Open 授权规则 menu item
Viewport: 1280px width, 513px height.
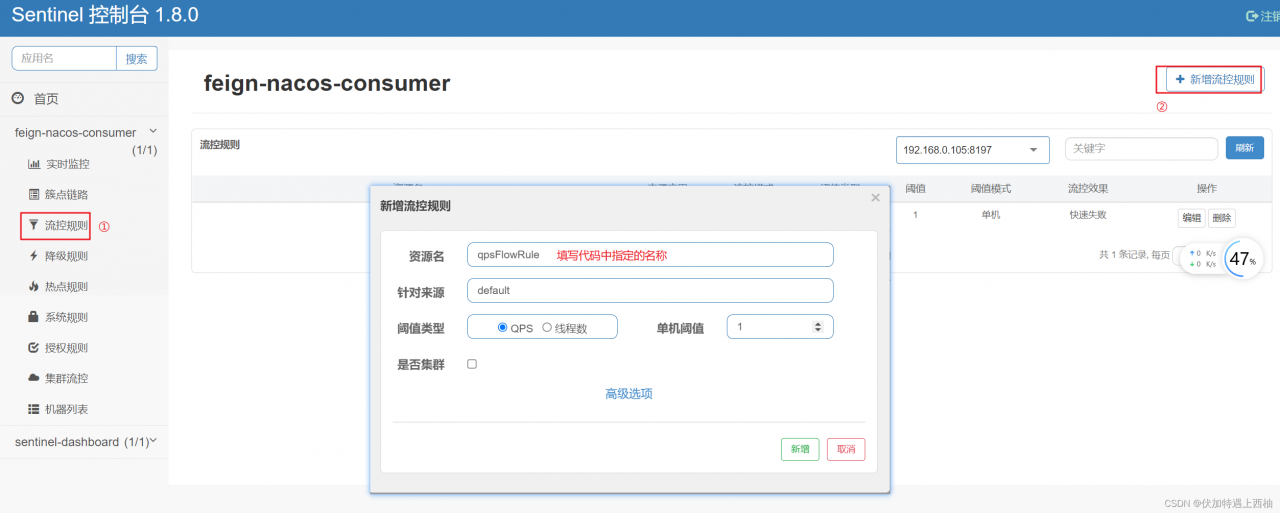(x=67, y=348)
